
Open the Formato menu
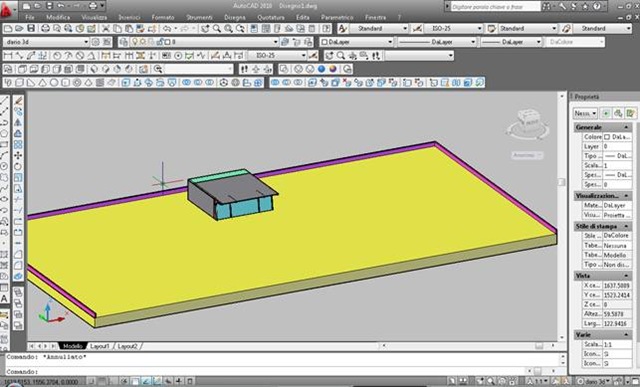click(x=163, y=18)
